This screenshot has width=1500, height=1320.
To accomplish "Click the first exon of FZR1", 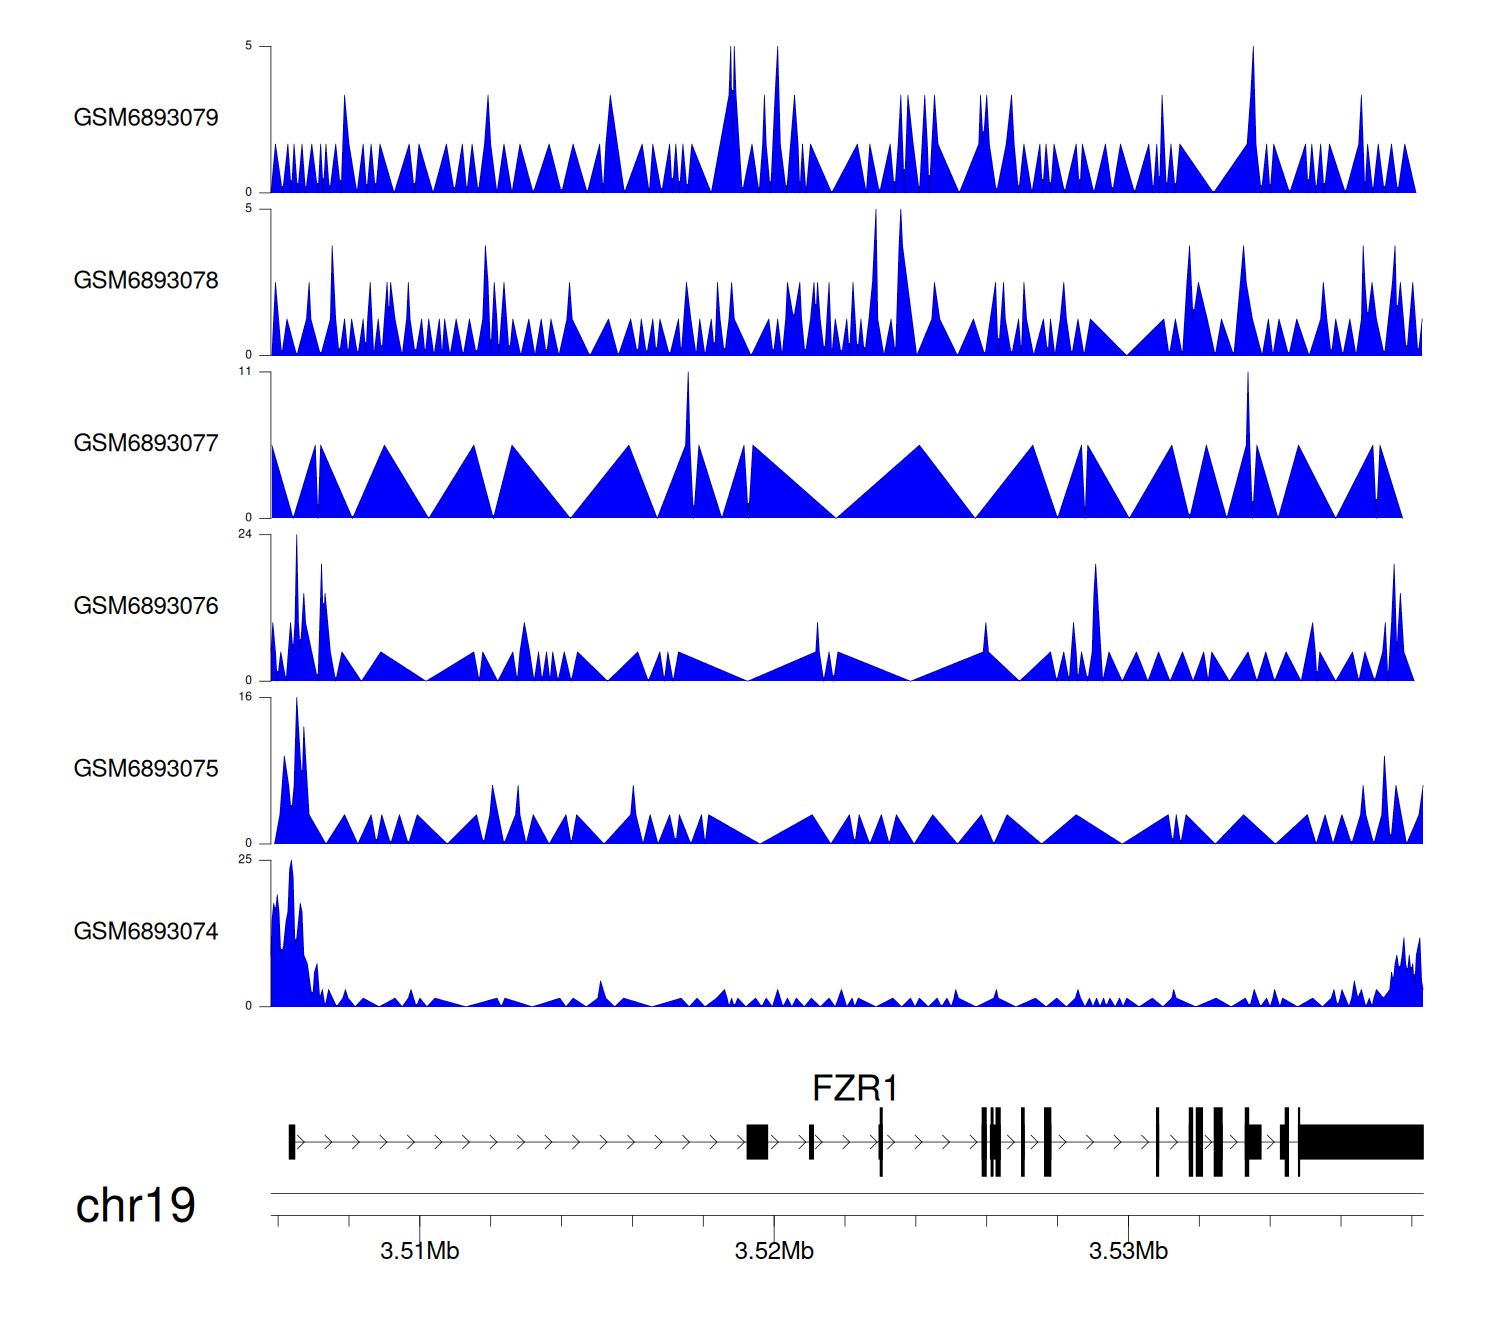I will (292, 1142).
